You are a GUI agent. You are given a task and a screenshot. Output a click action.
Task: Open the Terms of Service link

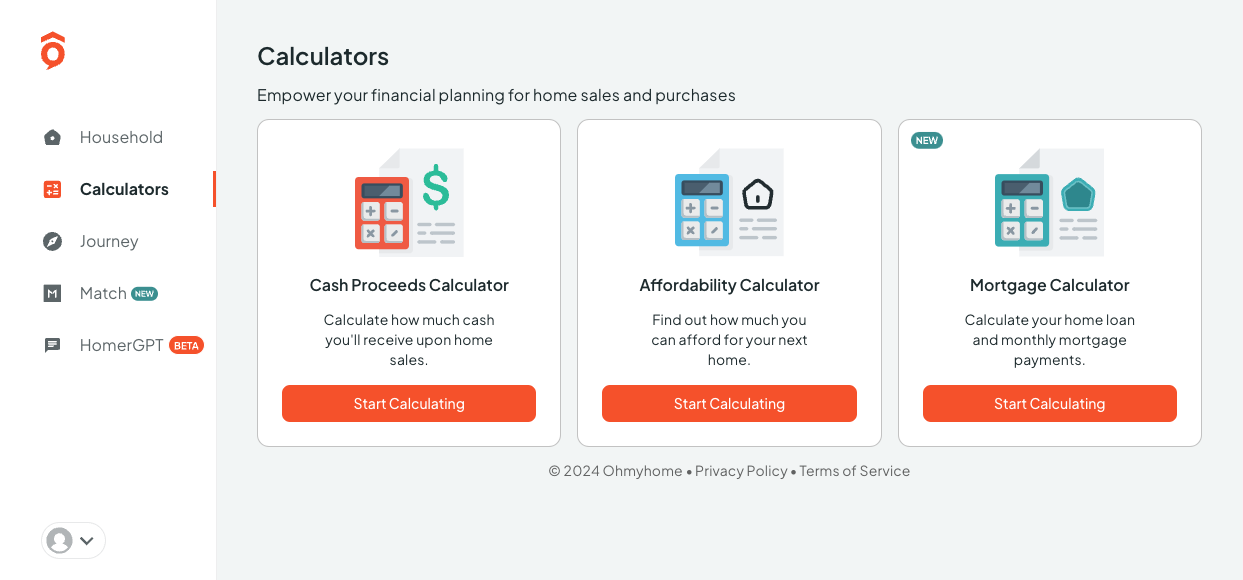click(855, 471)
